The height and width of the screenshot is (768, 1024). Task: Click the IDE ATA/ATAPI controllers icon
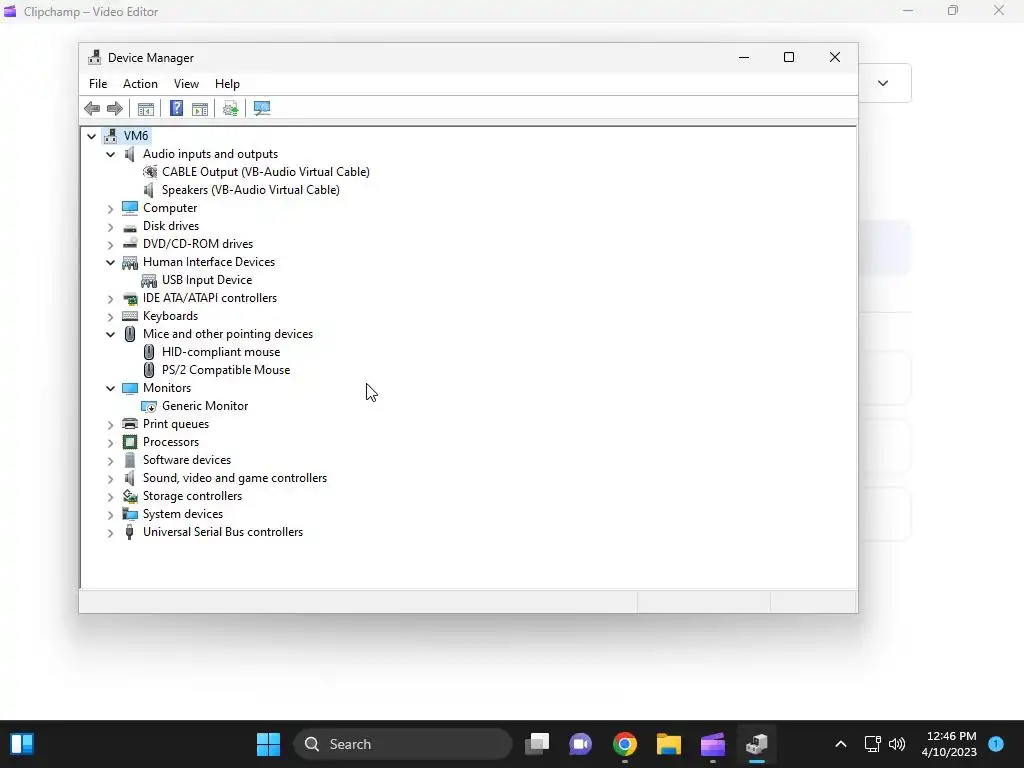click(130, 298)
